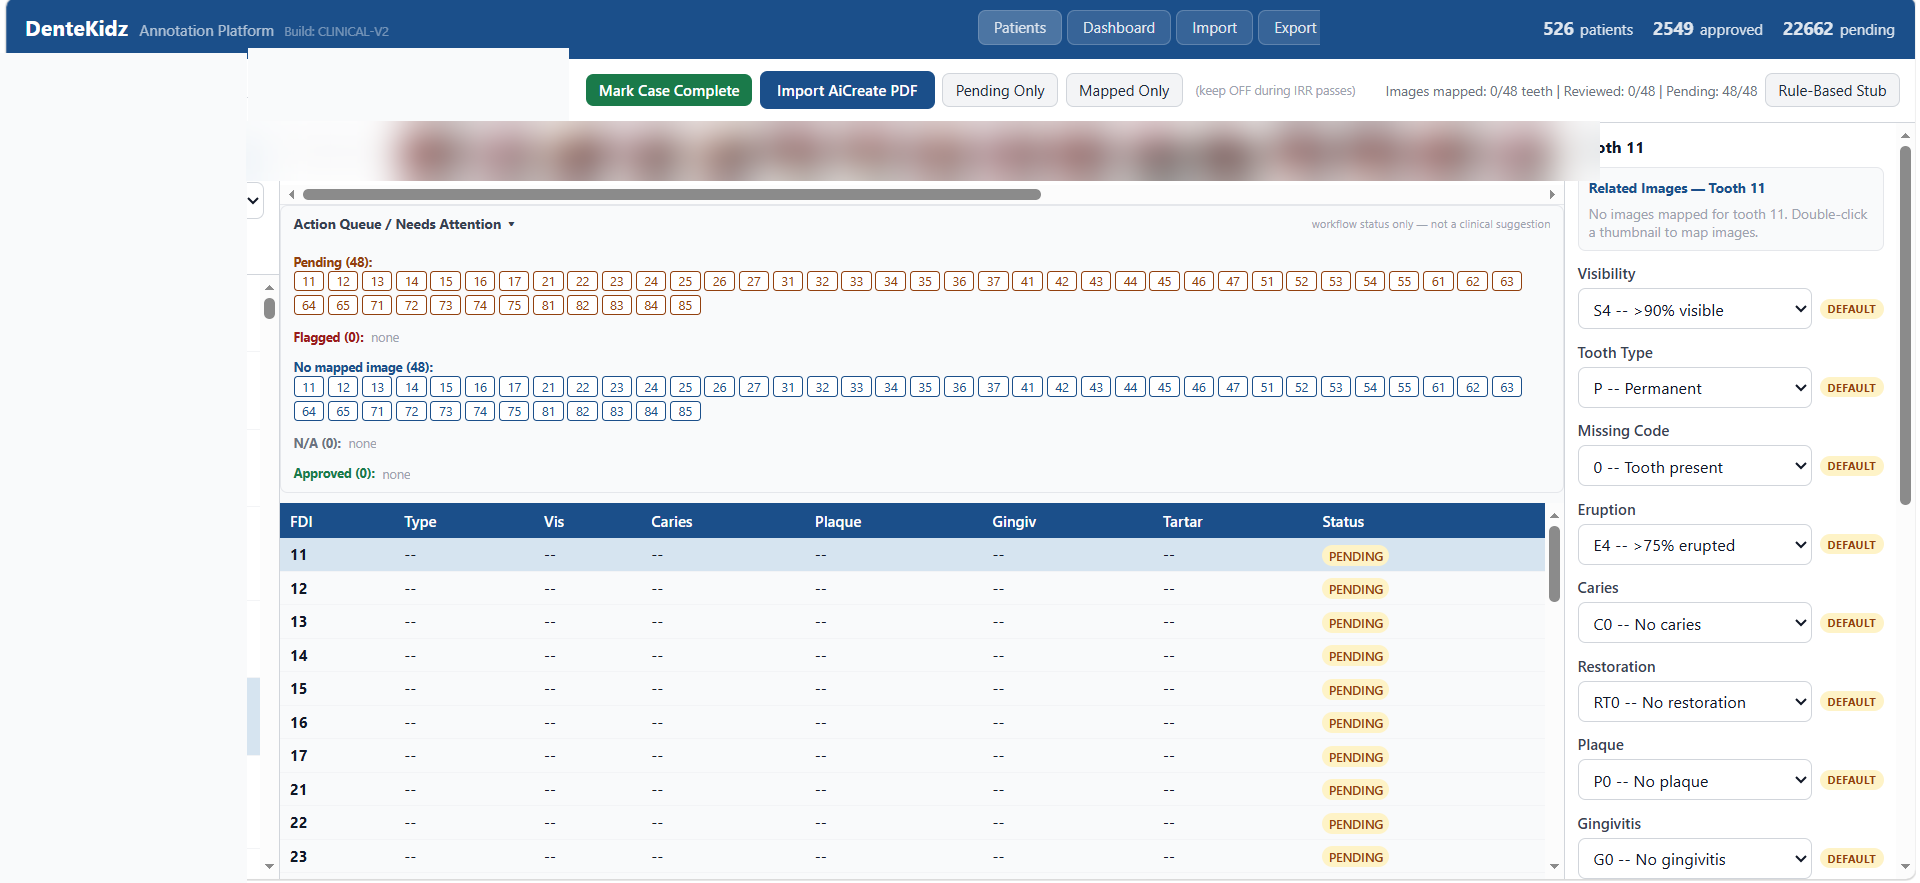
Task: Select tooth 63 in No mapped image list
Action: point(1507,387)
